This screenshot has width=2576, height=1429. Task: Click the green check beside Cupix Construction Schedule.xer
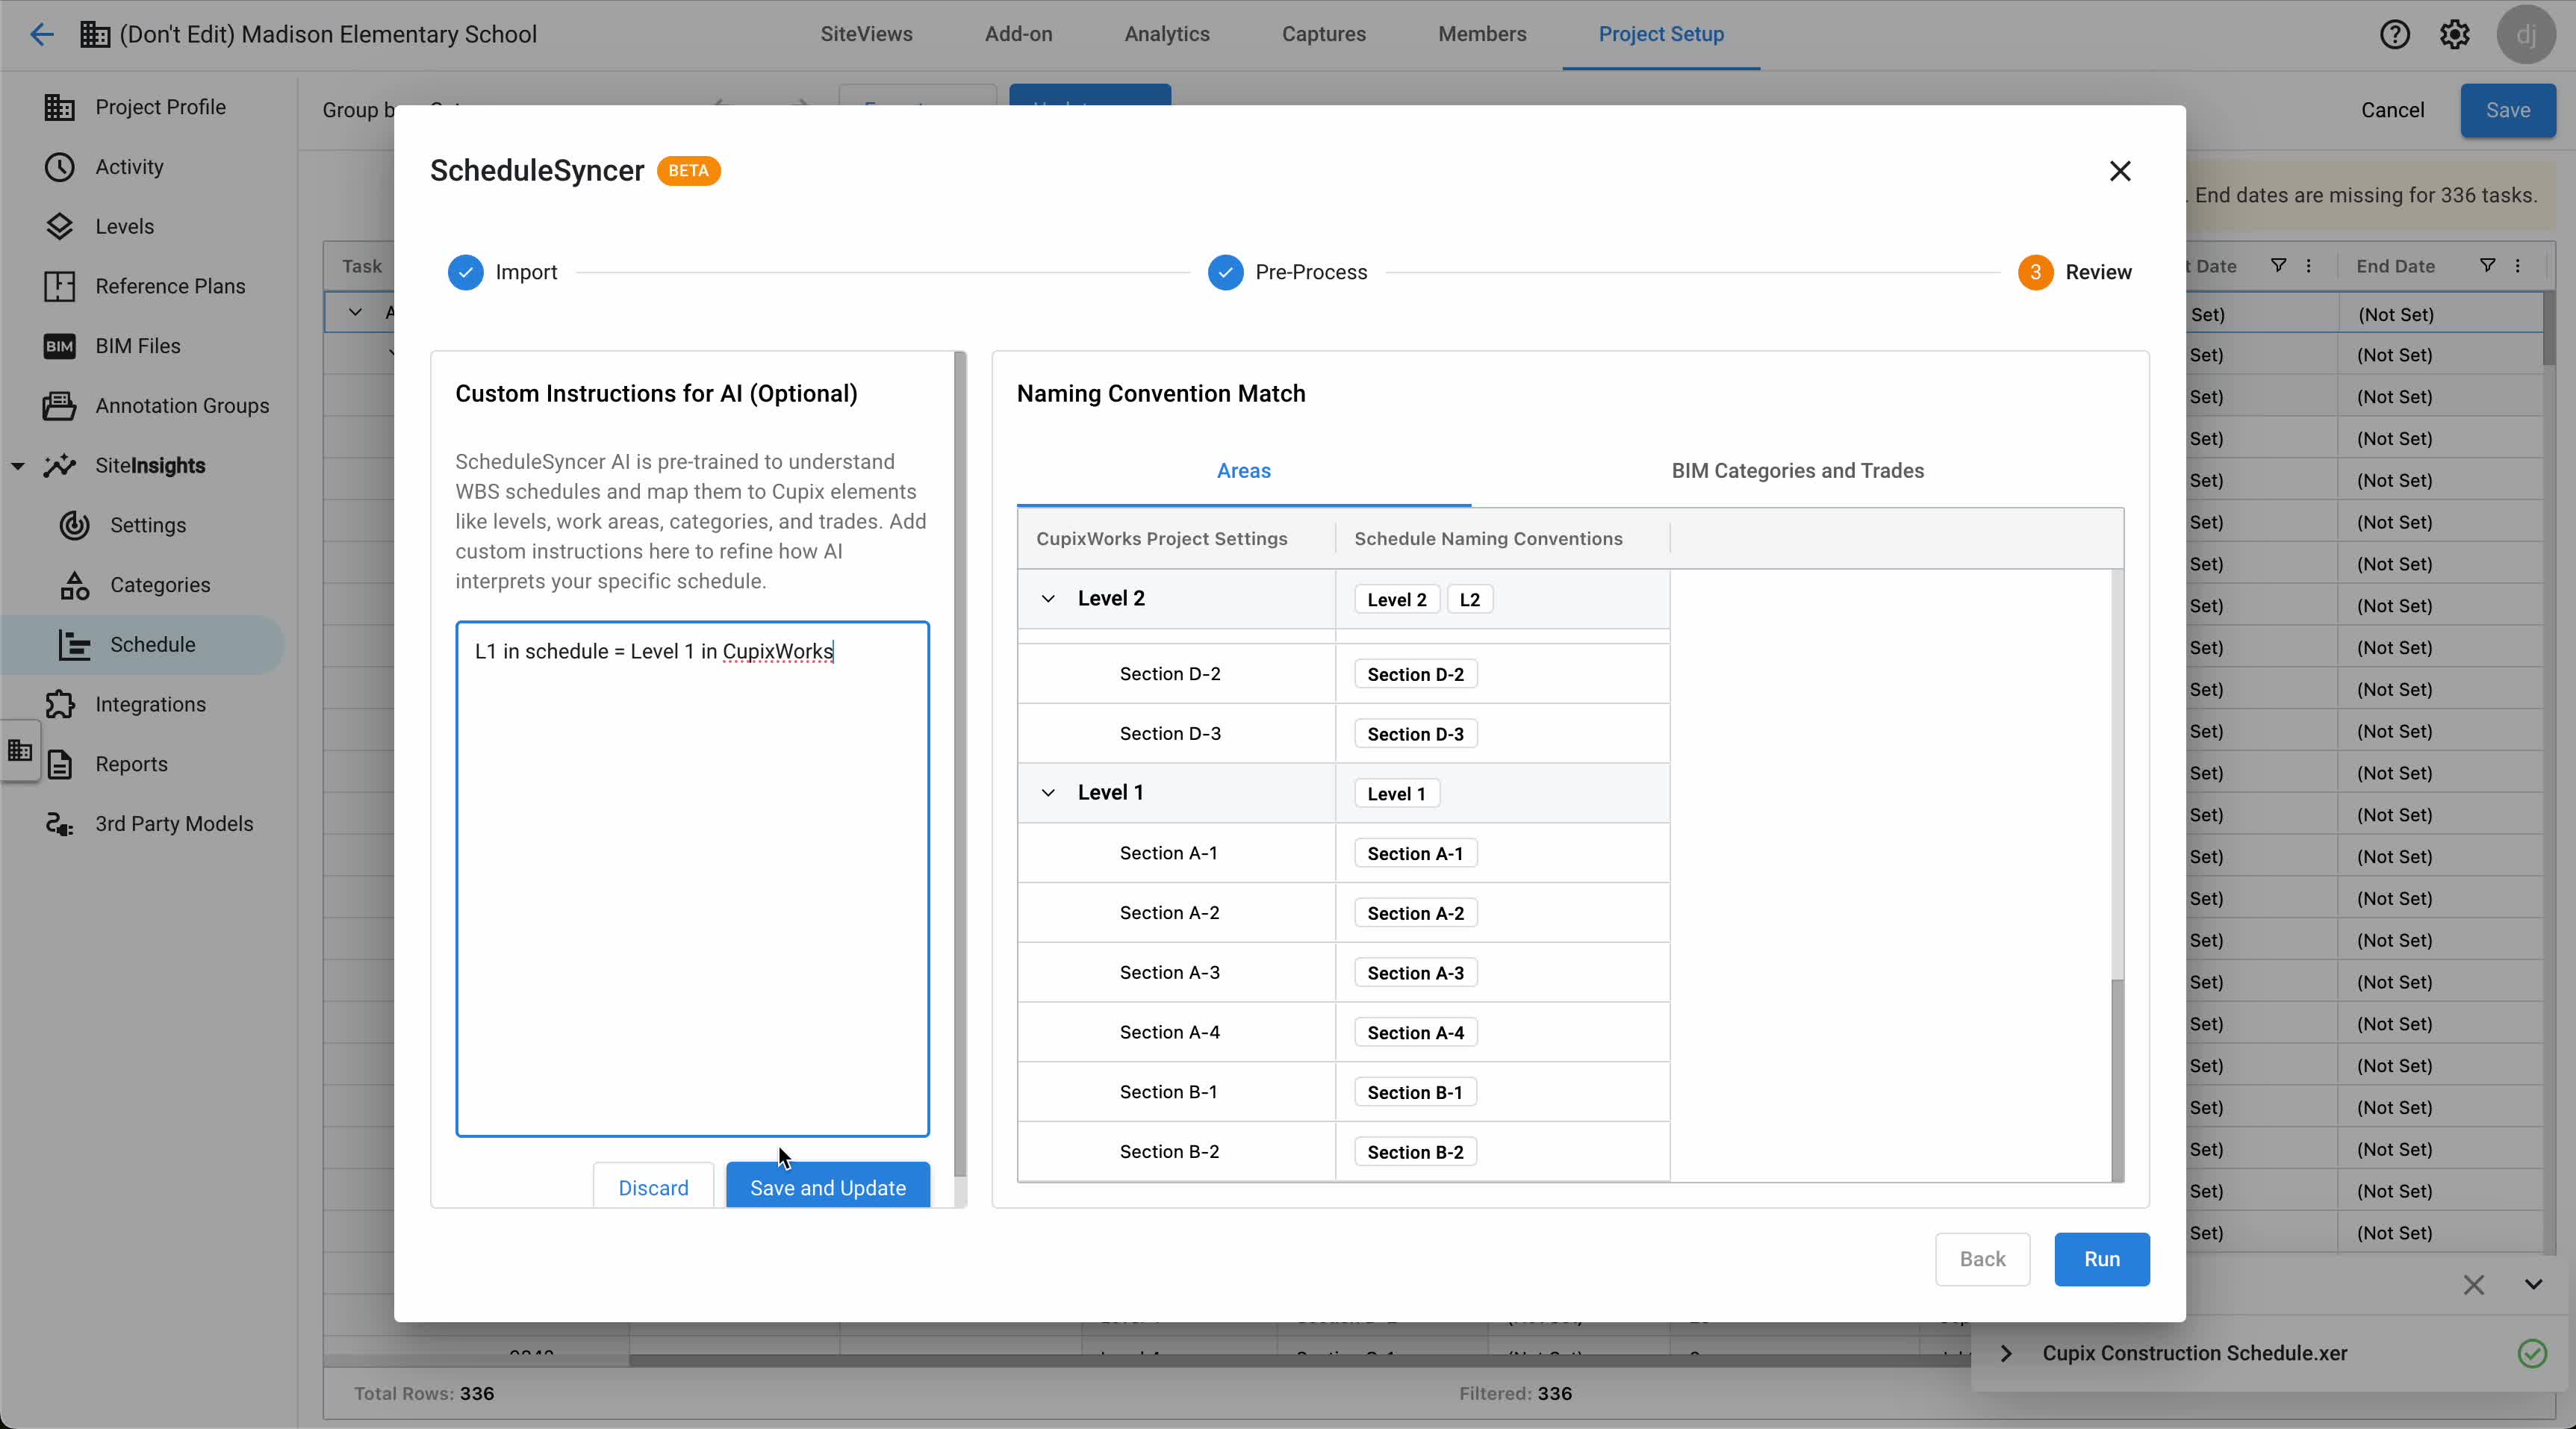coord(2532,1353)
